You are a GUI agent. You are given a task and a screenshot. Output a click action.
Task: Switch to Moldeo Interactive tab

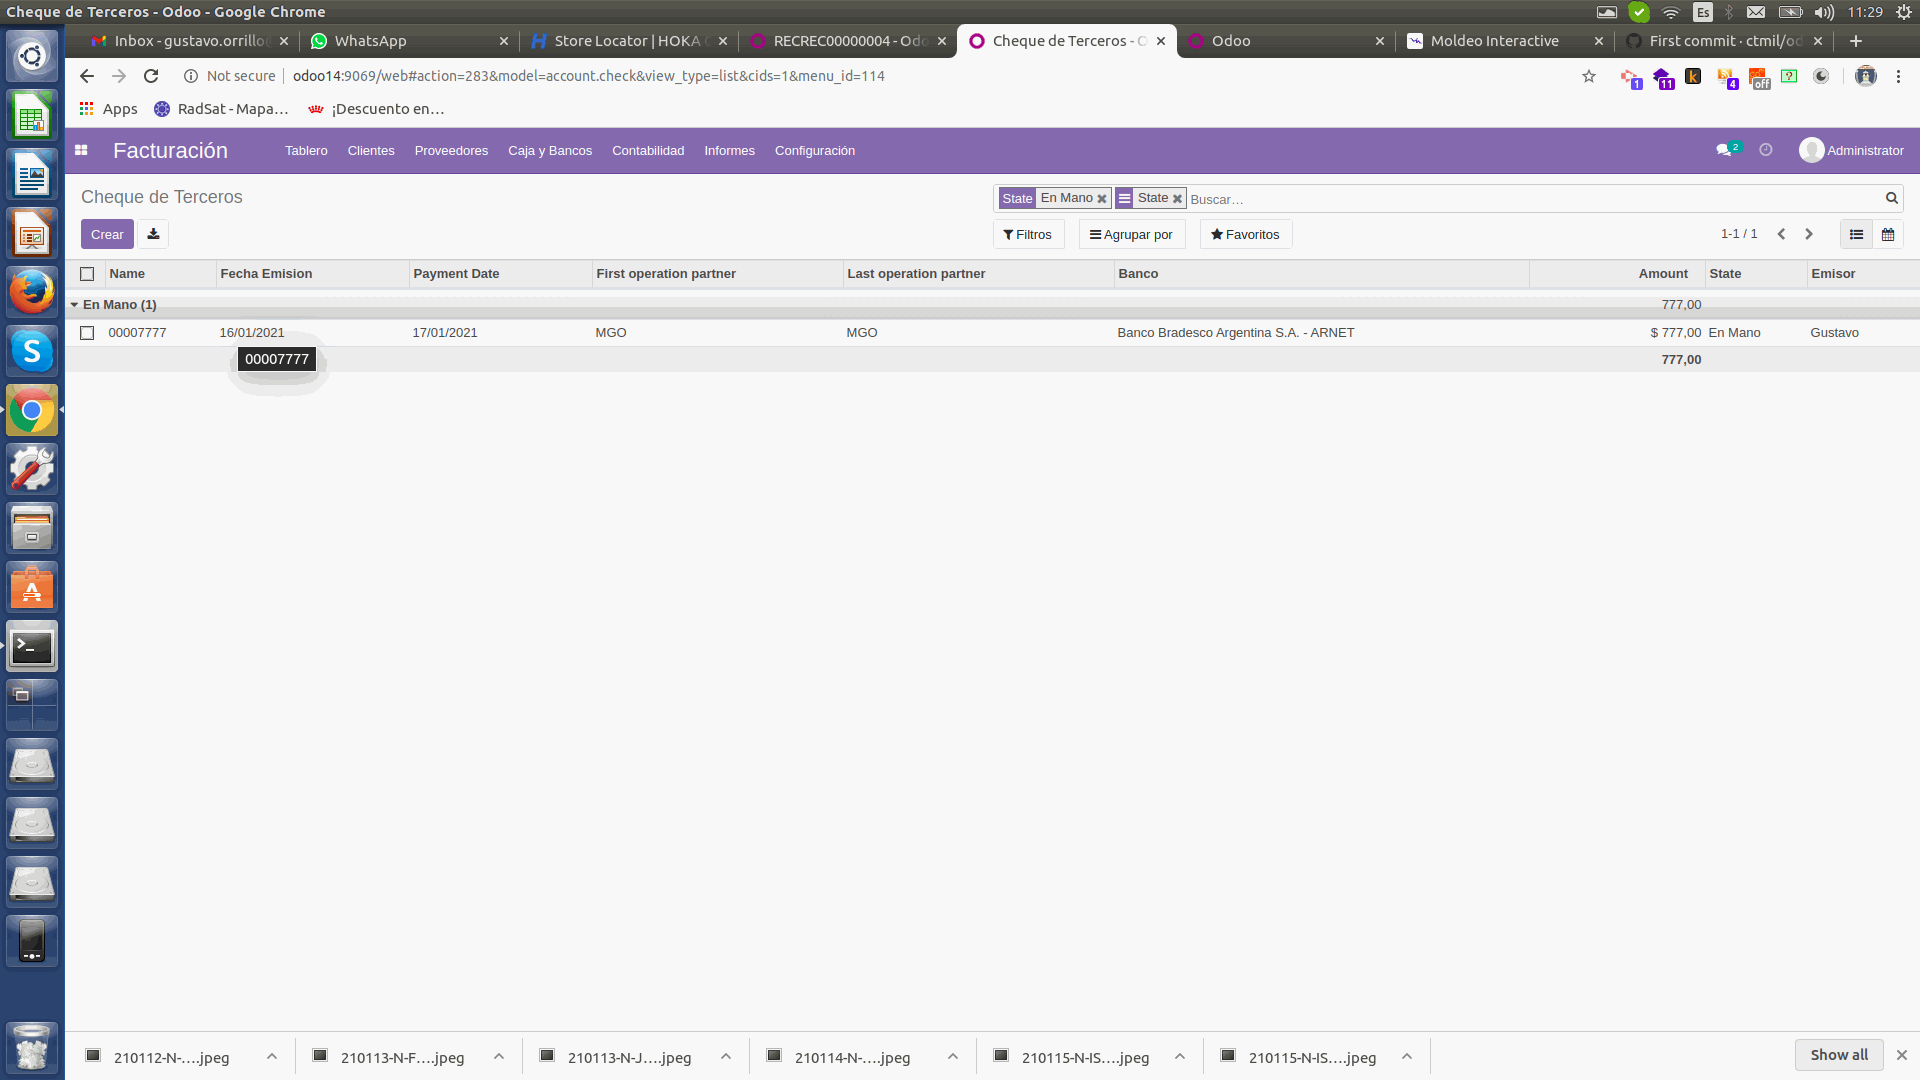click(1502, 41)
